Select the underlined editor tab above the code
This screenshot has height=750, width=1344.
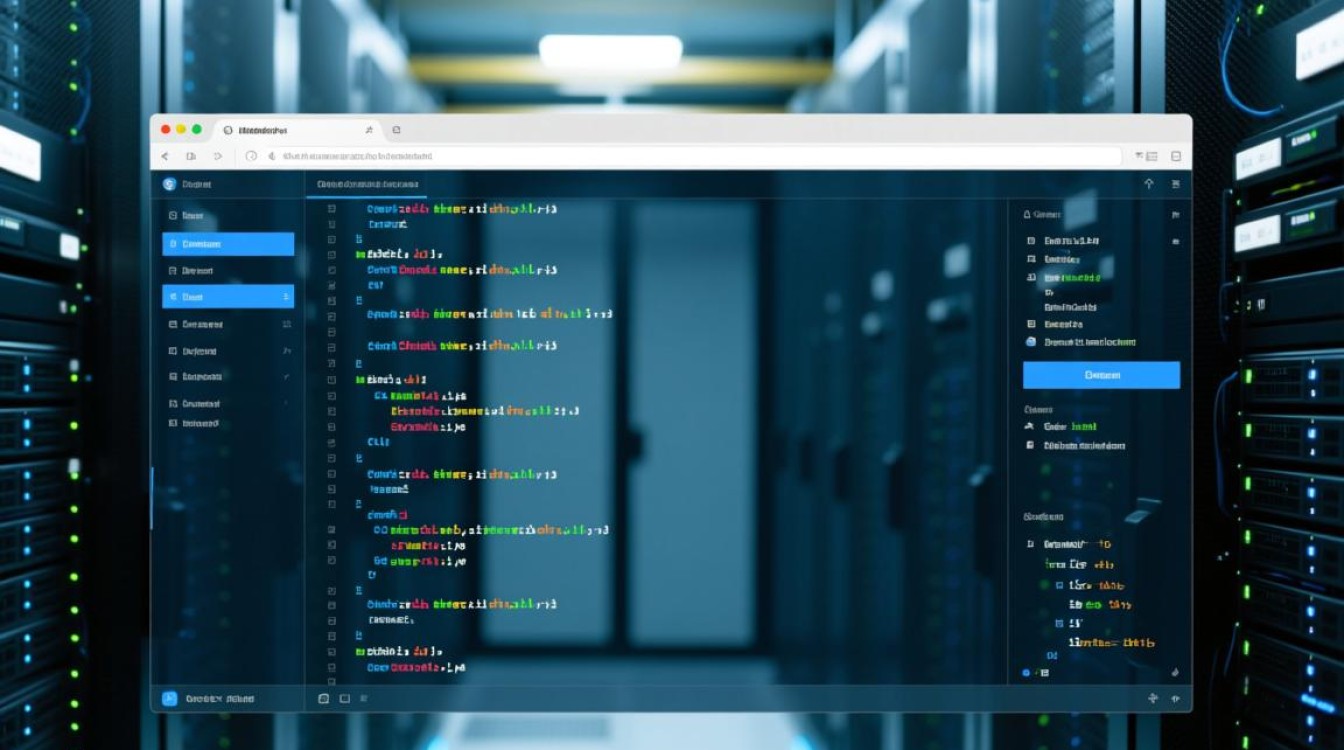366,185
